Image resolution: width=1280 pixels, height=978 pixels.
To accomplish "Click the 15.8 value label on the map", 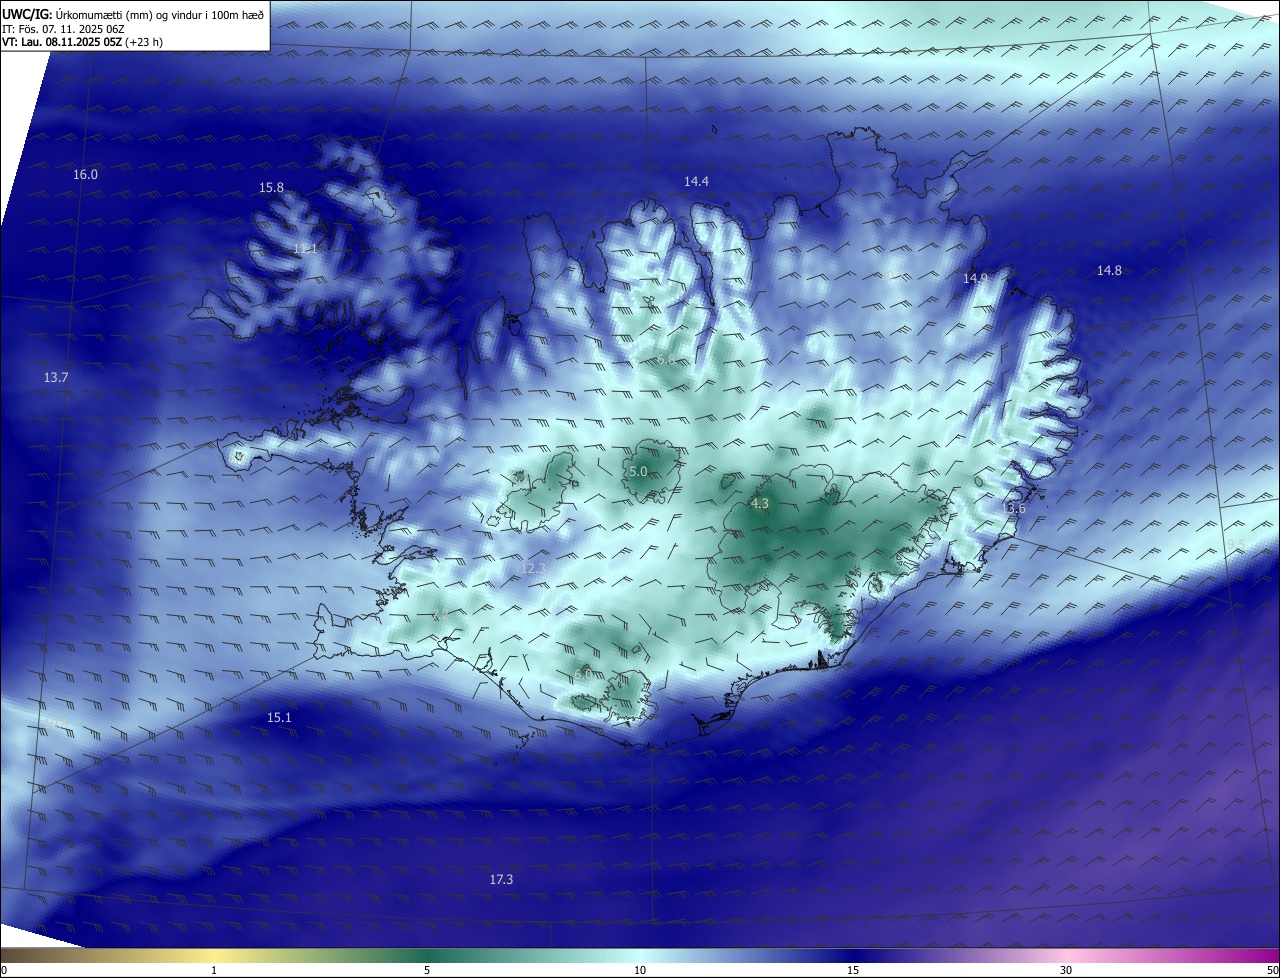I will tap(271, 187).
